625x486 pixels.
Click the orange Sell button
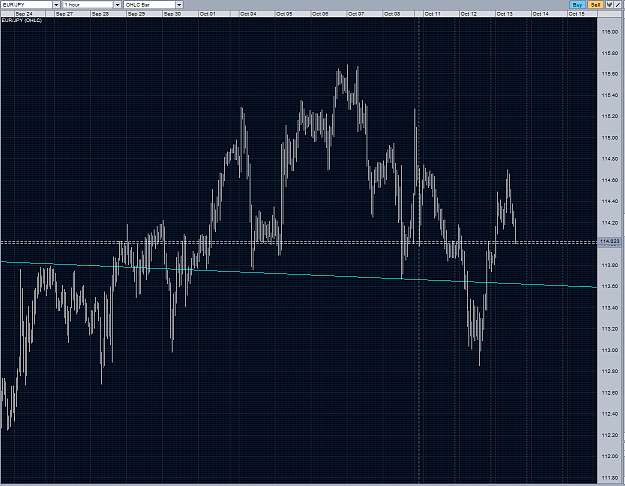click(x=595, y=5)
